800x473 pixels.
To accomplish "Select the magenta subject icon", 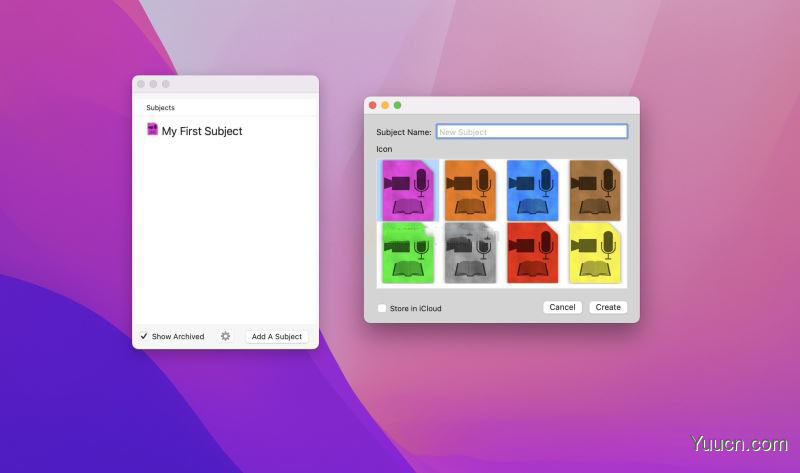I will (408, 190).
